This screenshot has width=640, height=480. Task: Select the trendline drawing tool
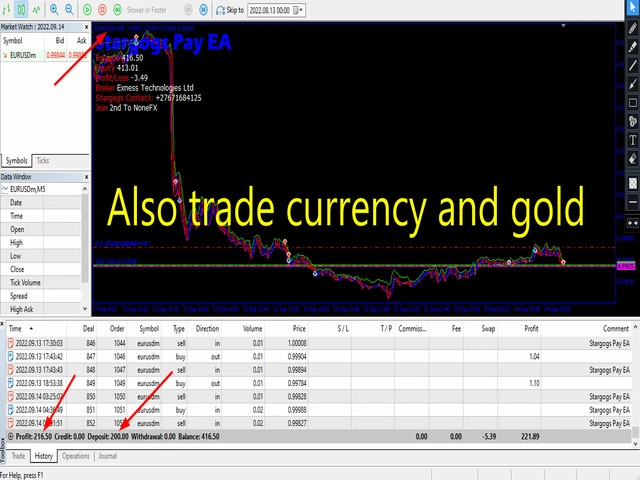click(x=631, y=65)
